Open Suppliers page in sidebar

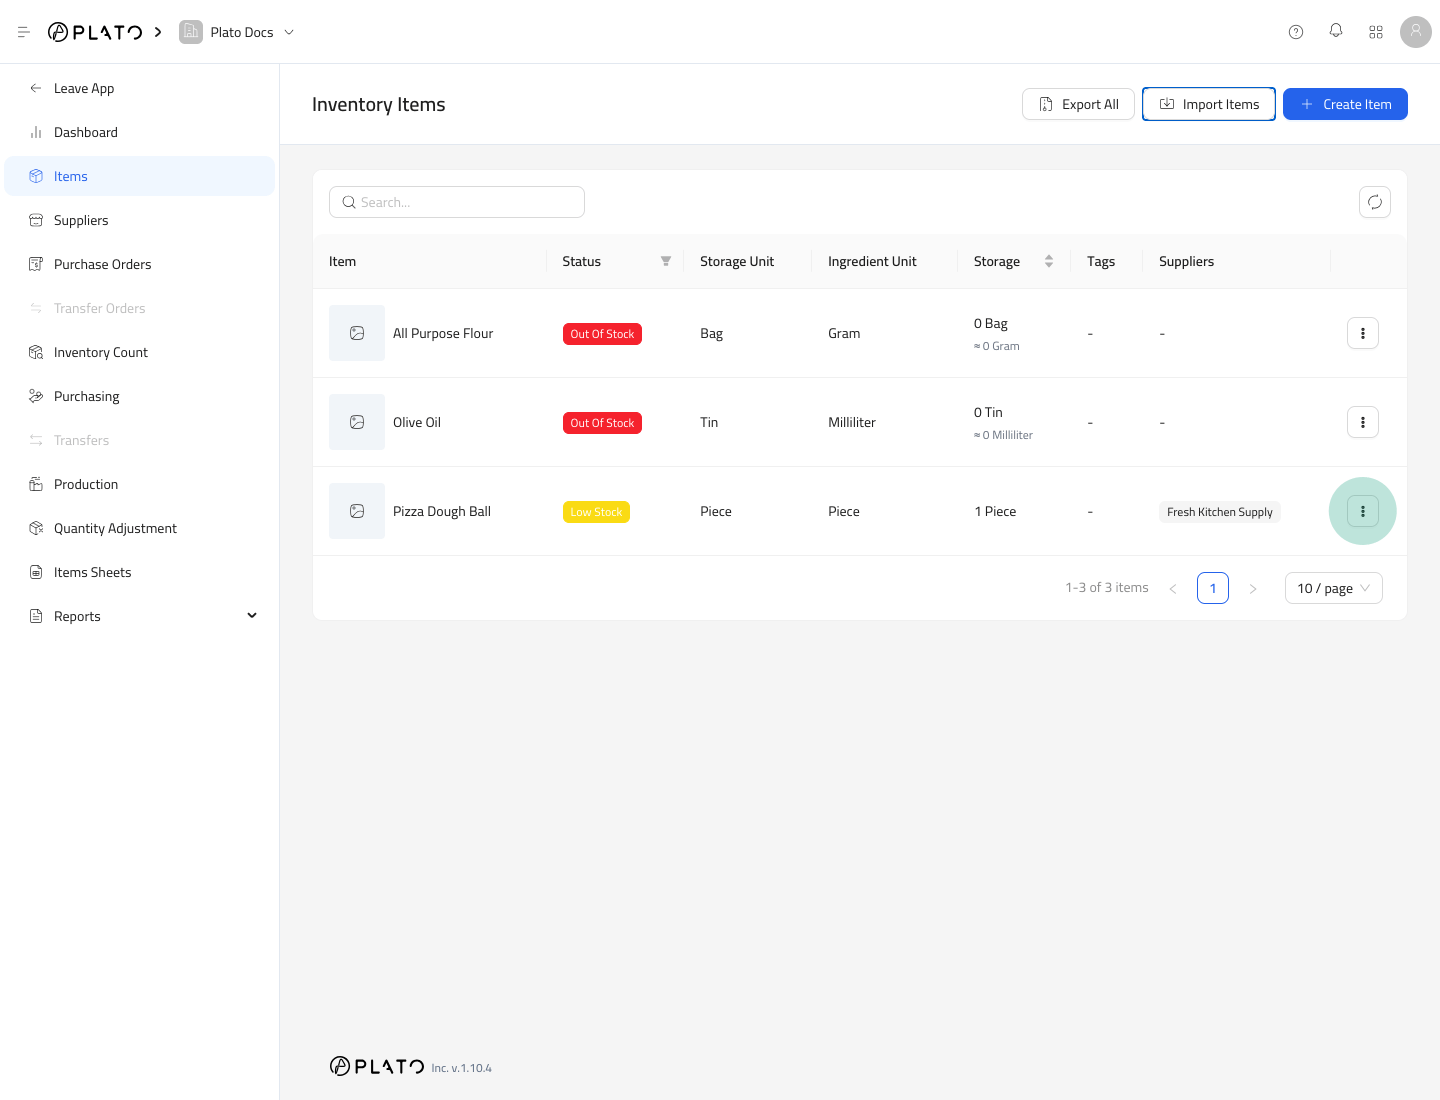click(x=140, y=220)
